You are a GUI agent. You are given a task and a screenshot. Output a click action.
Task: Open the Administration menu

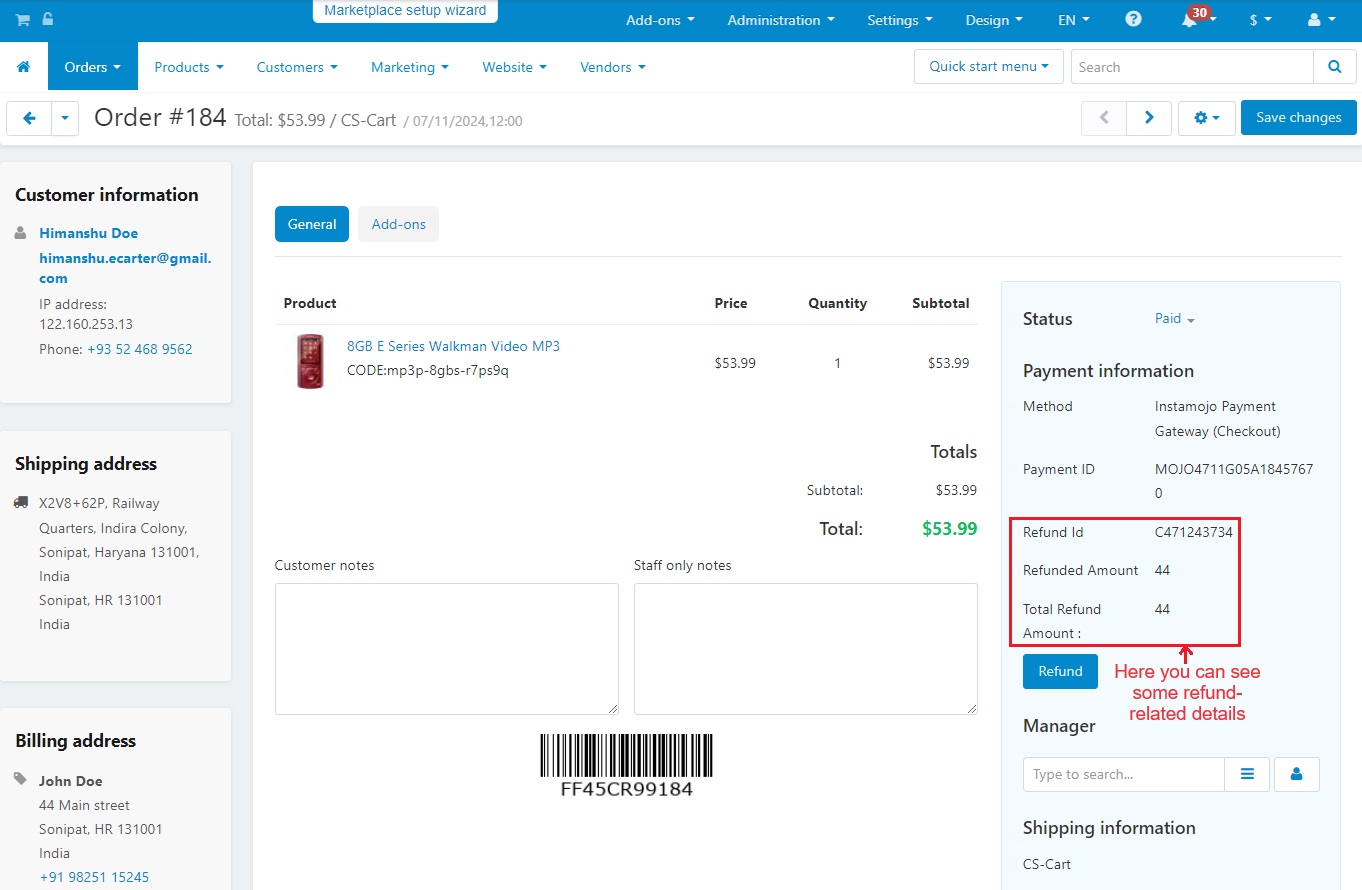pyautogui.click(x=782, y=20)
